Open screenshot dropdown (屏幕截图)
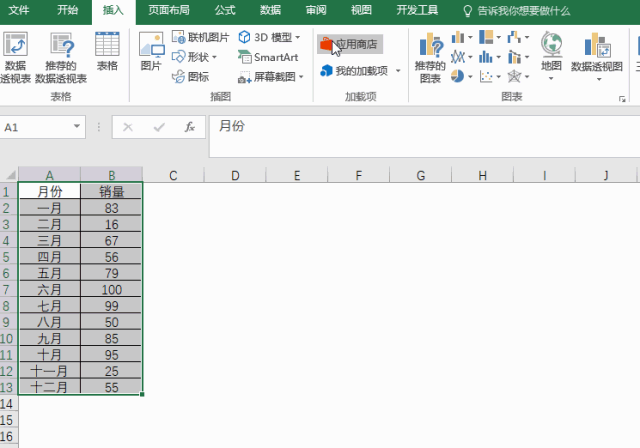This screenshot has width=640, height=448. click(x=271, y=76)
